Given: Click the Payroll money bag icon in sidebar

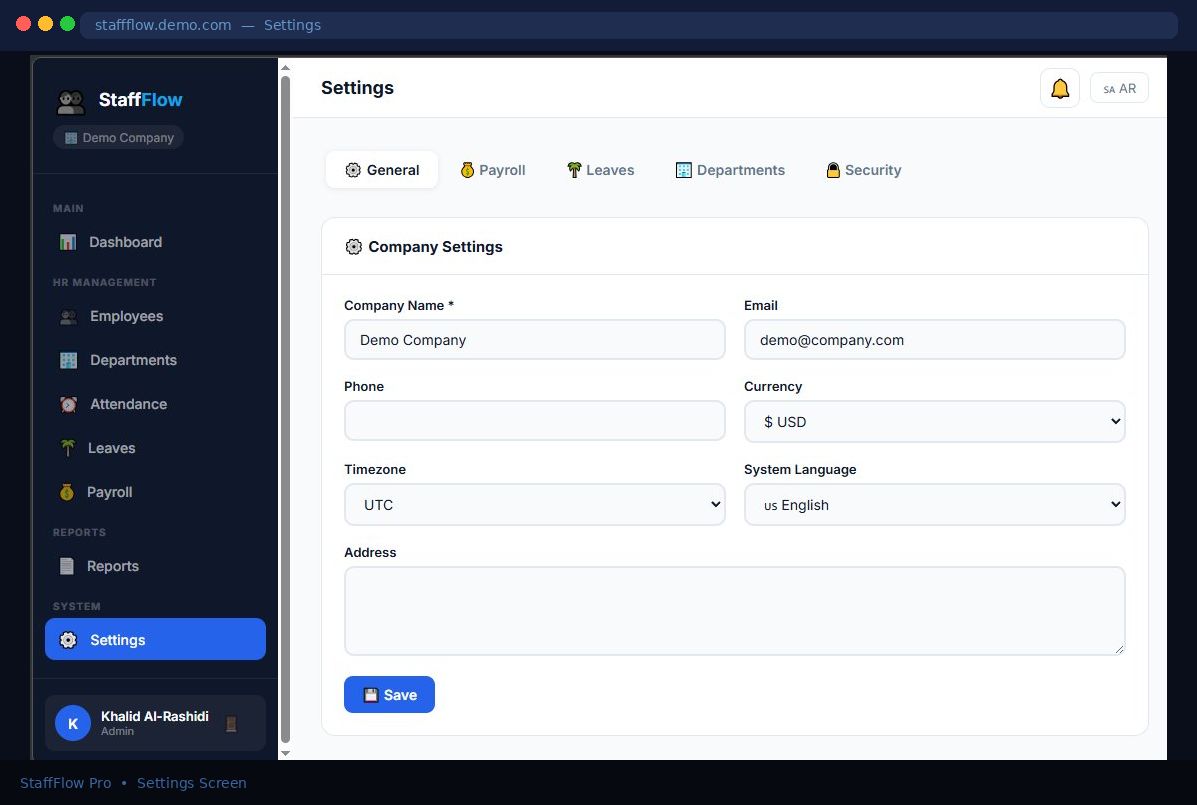Looking at the screenshot, I should [x=67, y=492].
